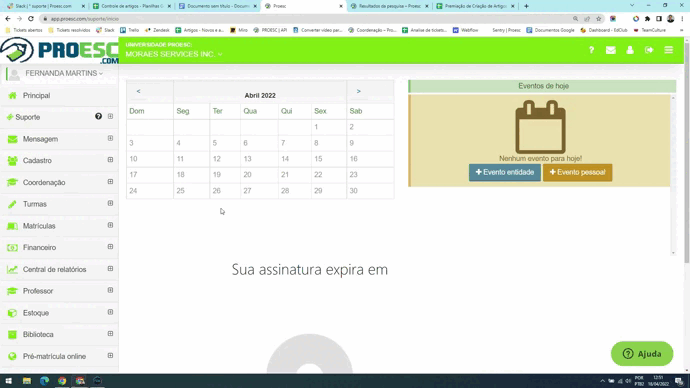Click the Coordenação graduation cap icon
This screenshot has height=388, width=690.
(x=12, y=183)
